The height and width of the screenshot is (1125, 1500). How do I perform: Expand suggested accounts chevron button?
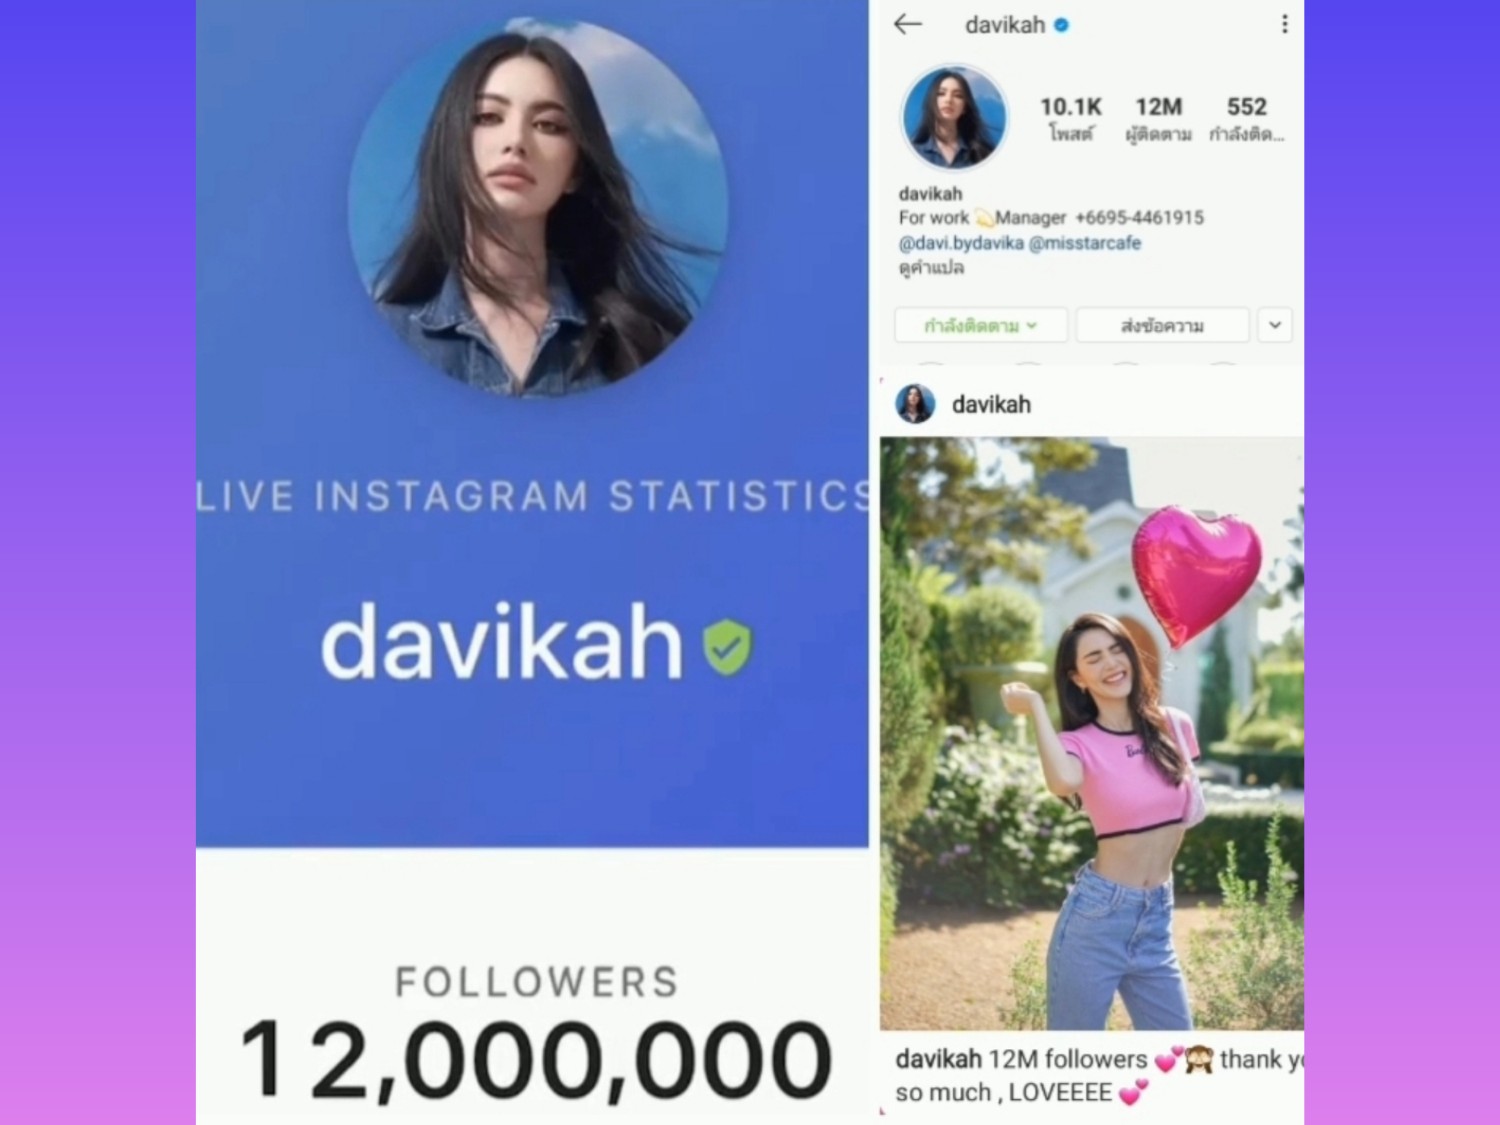click(x=1275, y=325)
